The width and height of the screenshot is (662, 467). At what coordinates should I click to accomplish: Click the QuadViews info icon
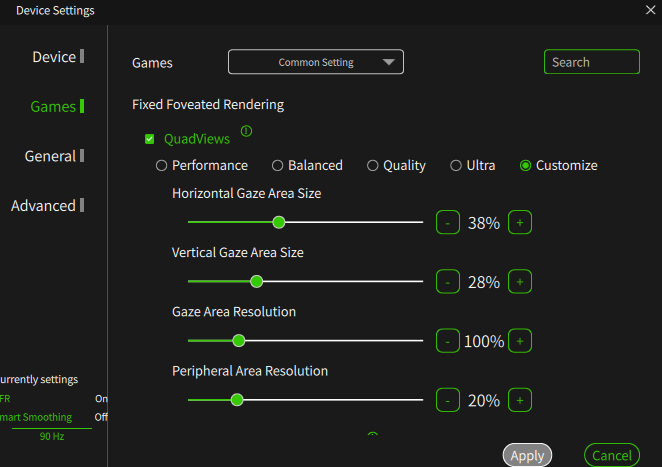click(246, 131)
